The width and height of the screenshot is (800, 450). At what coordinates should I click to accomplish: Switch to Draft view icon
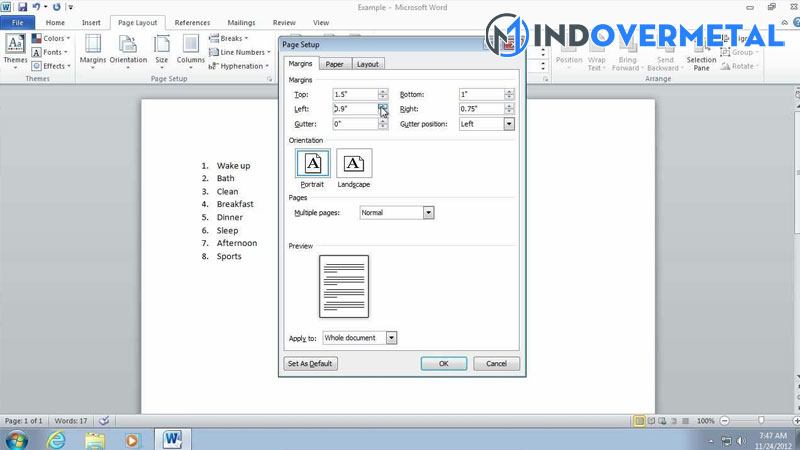click(685, 421)
